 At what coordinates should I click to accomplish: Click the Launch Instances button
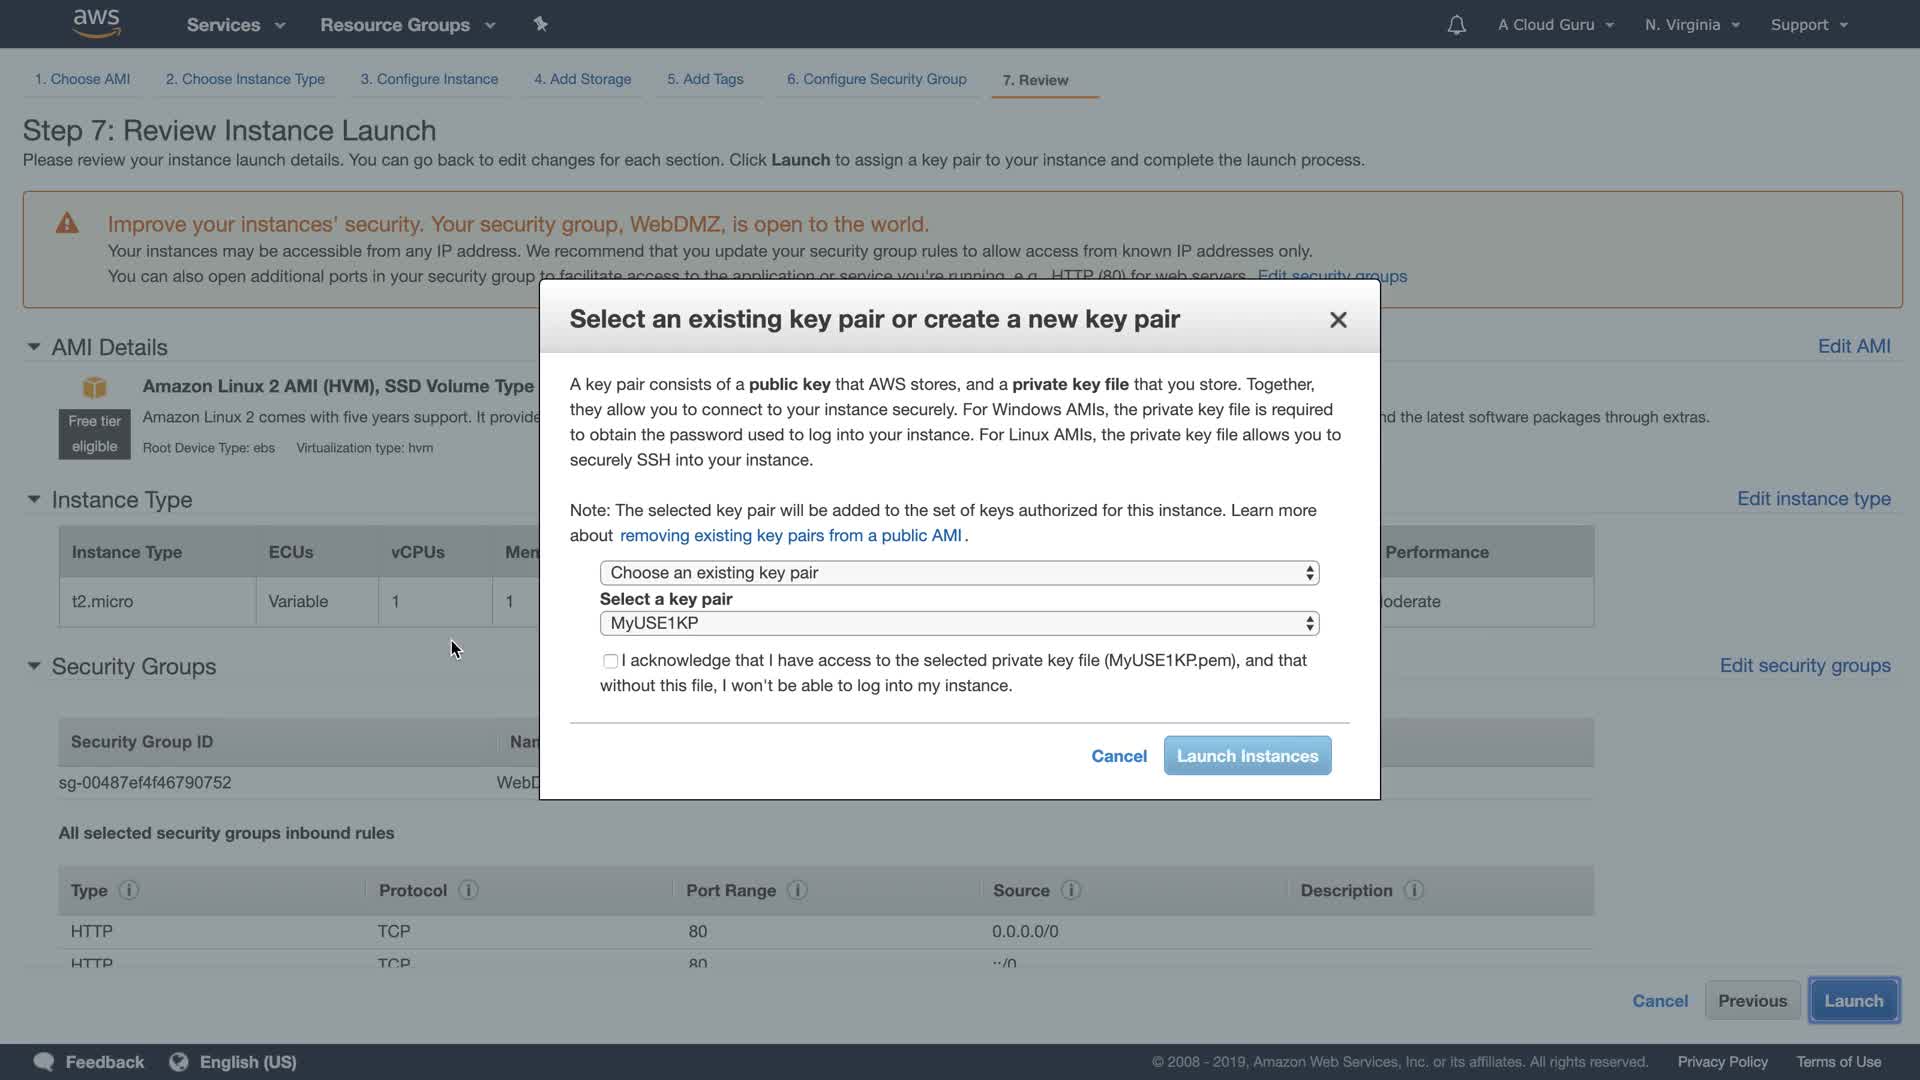pos(1247,756)
